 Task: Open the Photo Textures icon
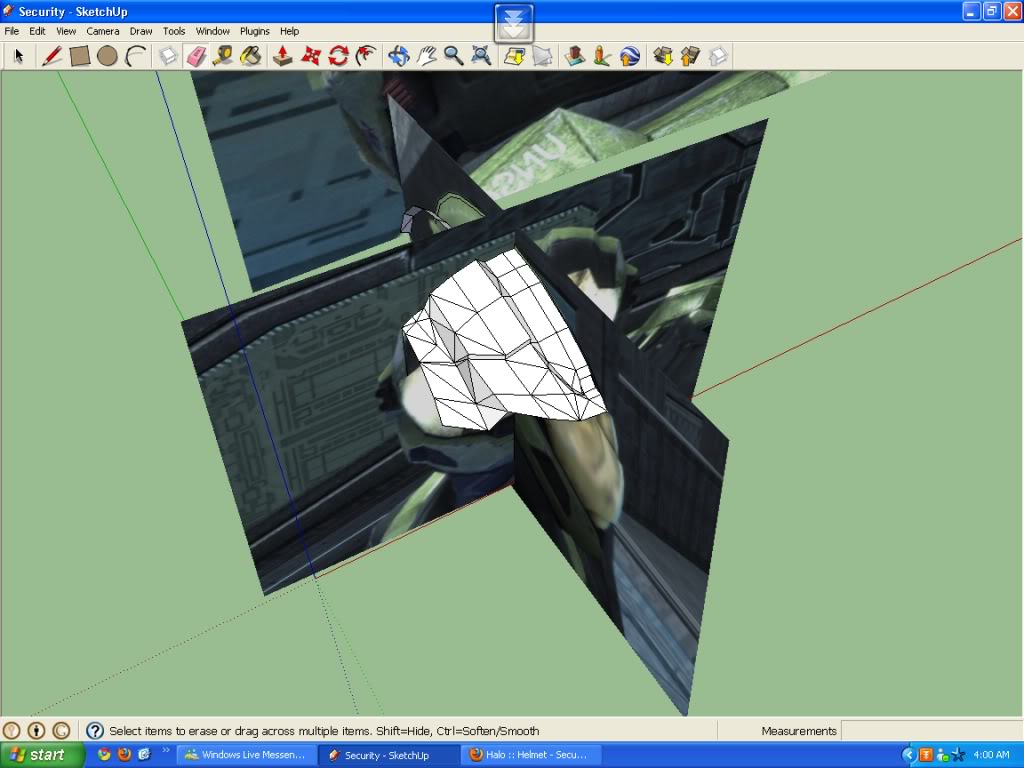[x=602, y=56]
